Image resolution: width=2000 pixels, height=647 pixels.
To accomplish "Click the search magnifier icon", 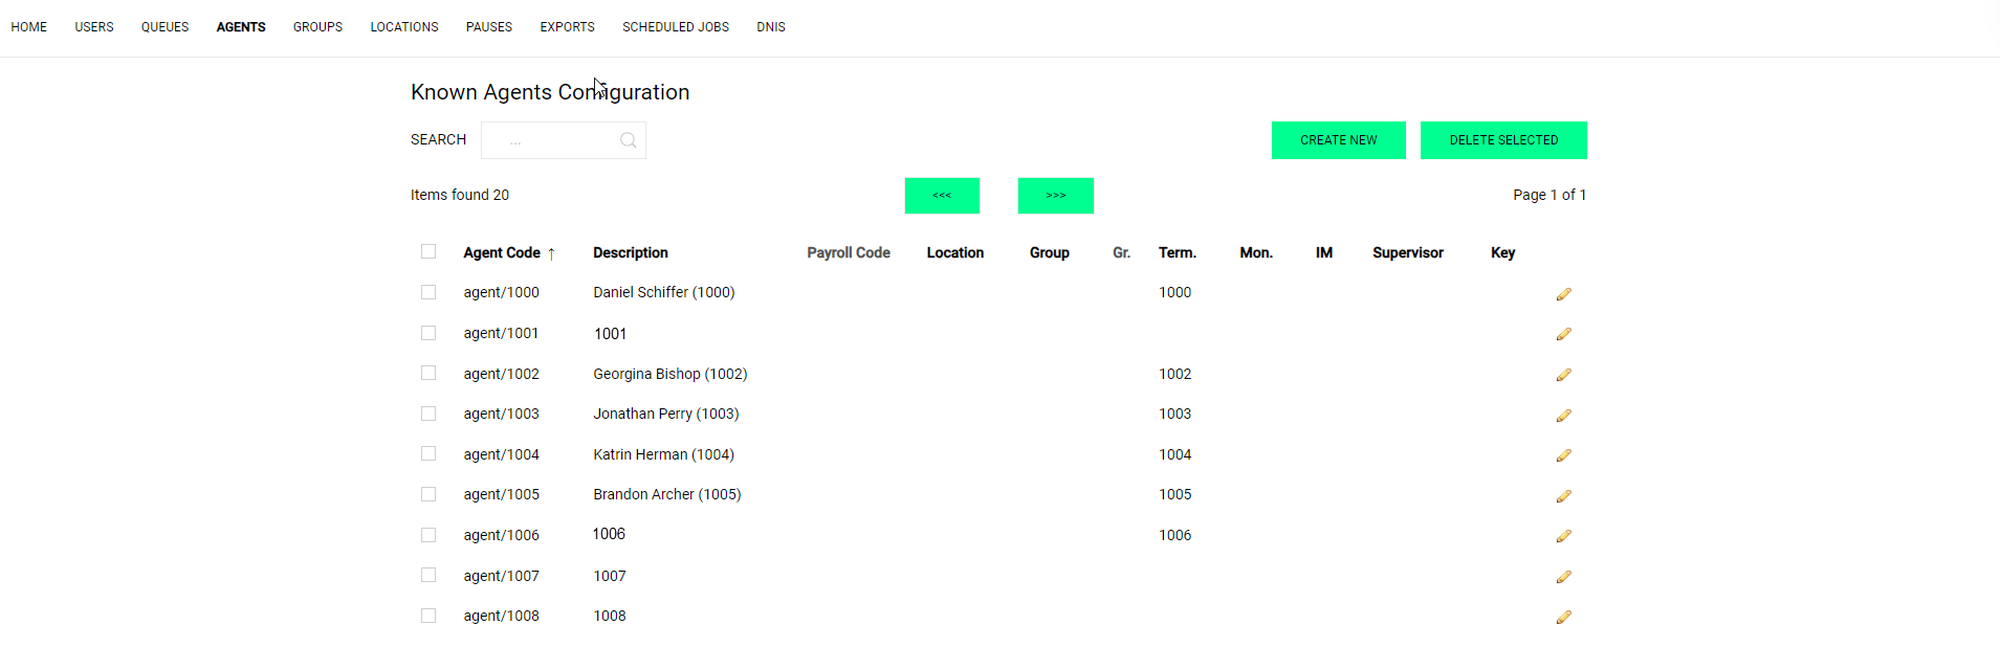I will (x=628, y=141).
